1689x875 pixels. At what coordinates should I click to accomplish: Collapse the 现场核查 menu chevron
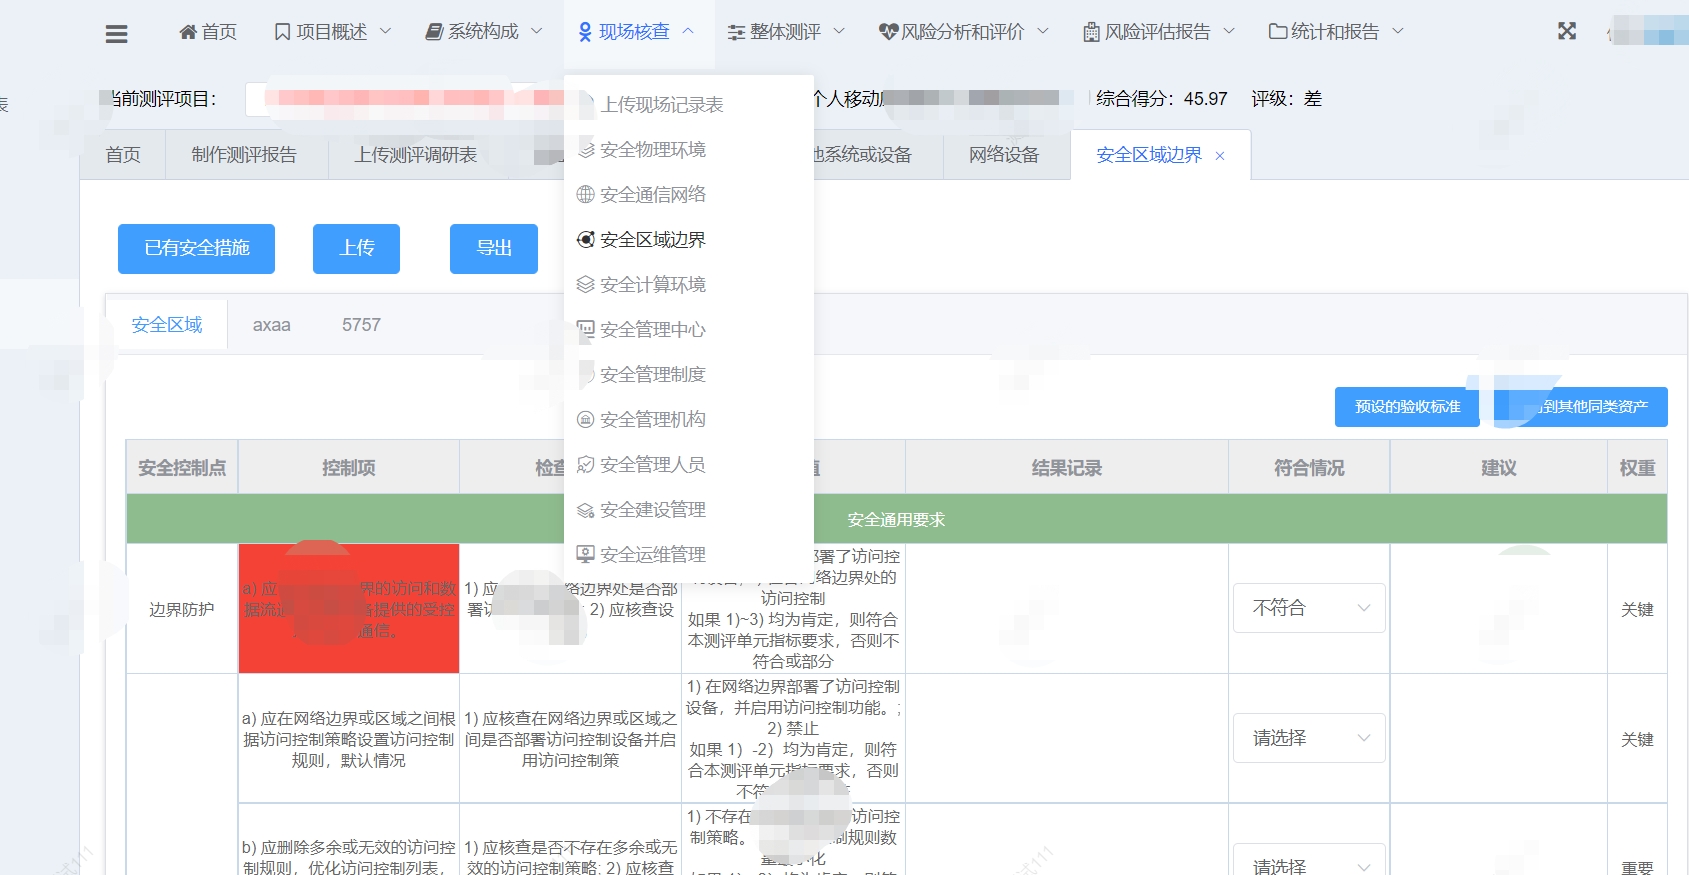[x=688, y=32]
